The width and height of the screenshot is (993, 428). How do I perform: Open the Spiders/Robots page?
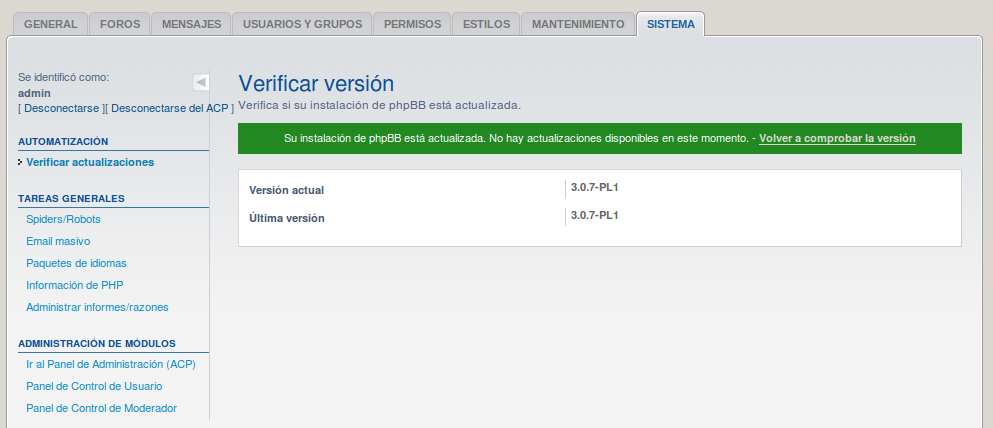point(63,219)
